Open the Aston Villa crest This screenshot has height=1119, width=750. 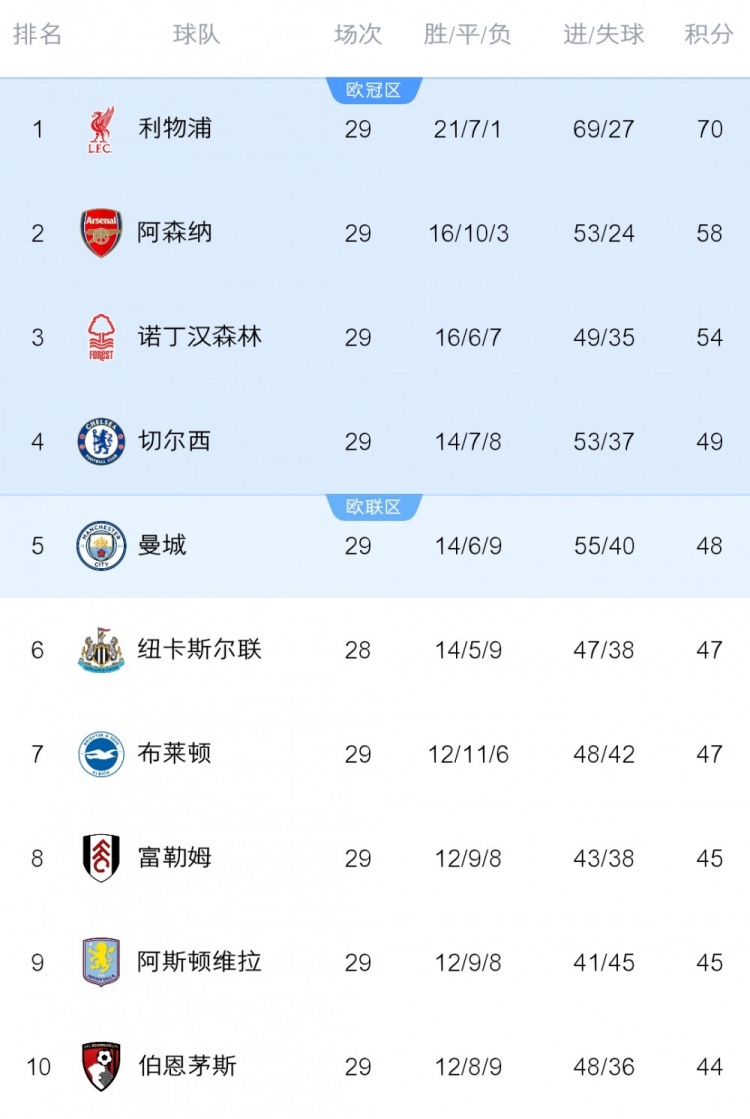[x=101, y=962]
